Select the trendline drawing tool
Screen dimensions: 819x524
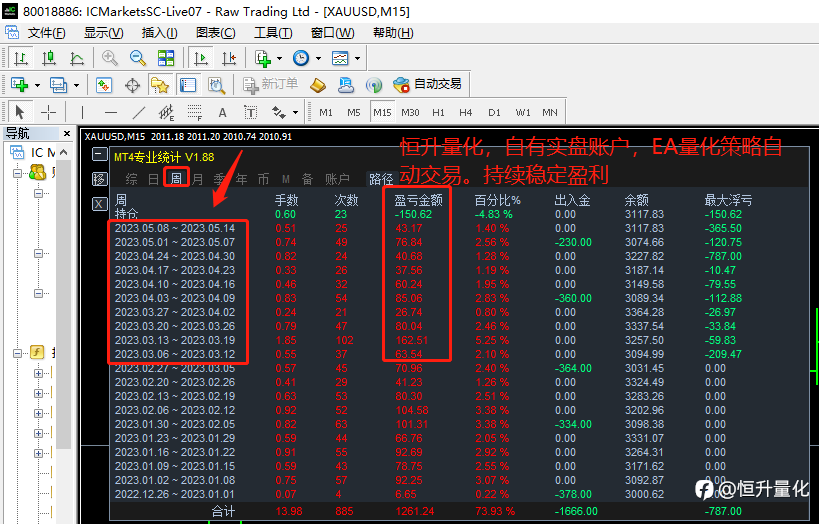coord(138,112)
